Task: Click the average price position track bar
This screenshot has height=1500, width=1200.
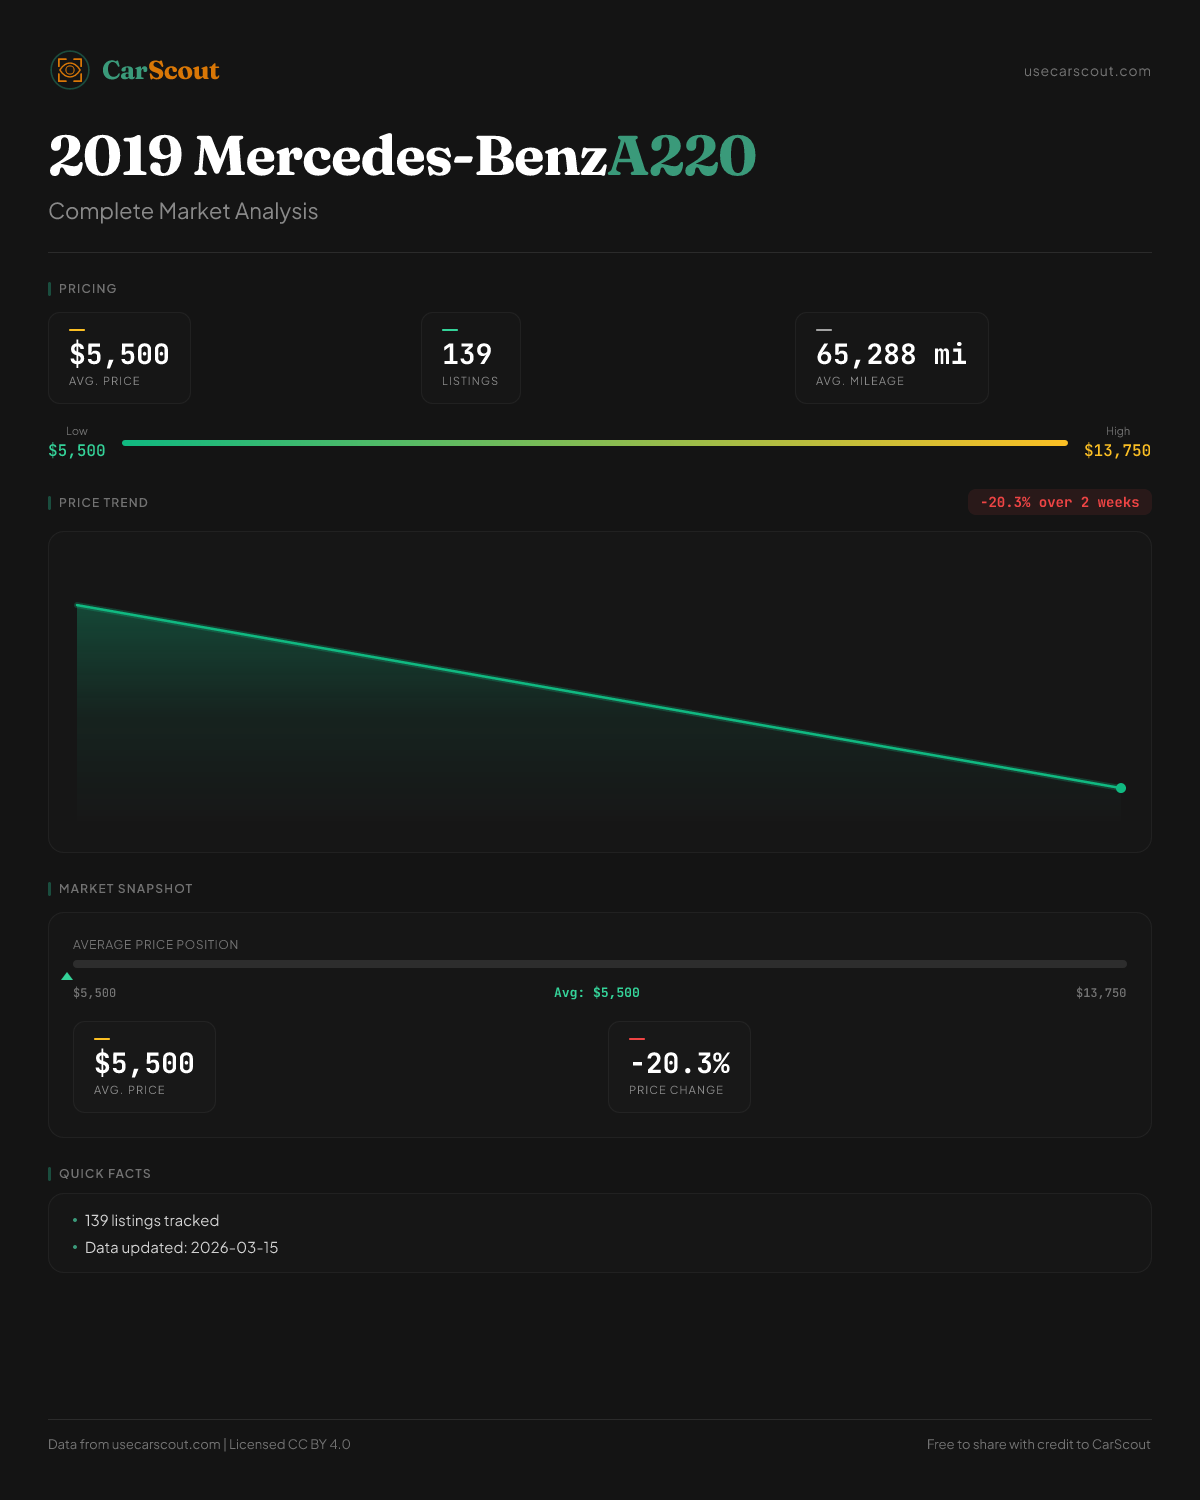Action: coord(600,964)
